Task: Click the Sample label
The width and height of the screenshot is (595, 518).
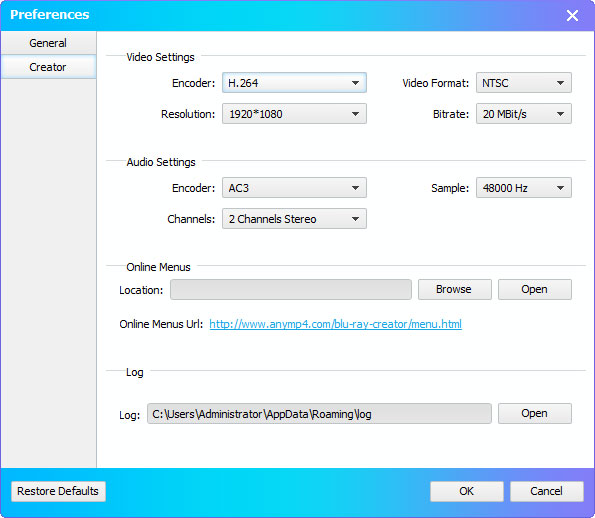Action: (x=450, y=188)
